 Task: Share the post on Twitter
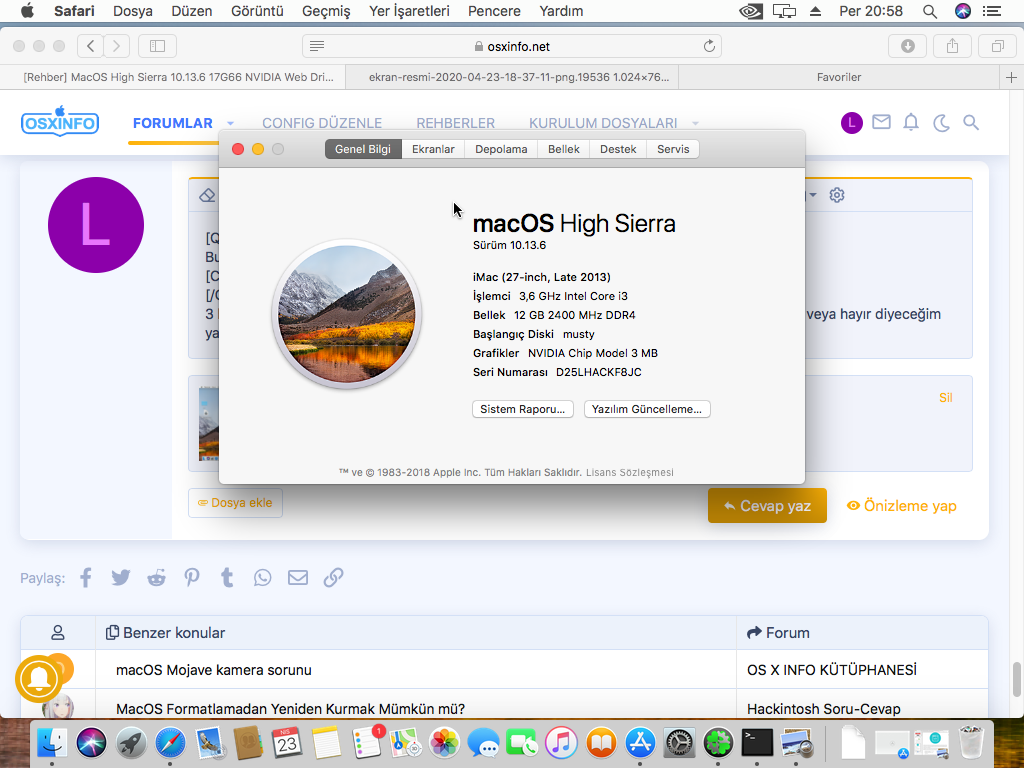pos(121,577)
